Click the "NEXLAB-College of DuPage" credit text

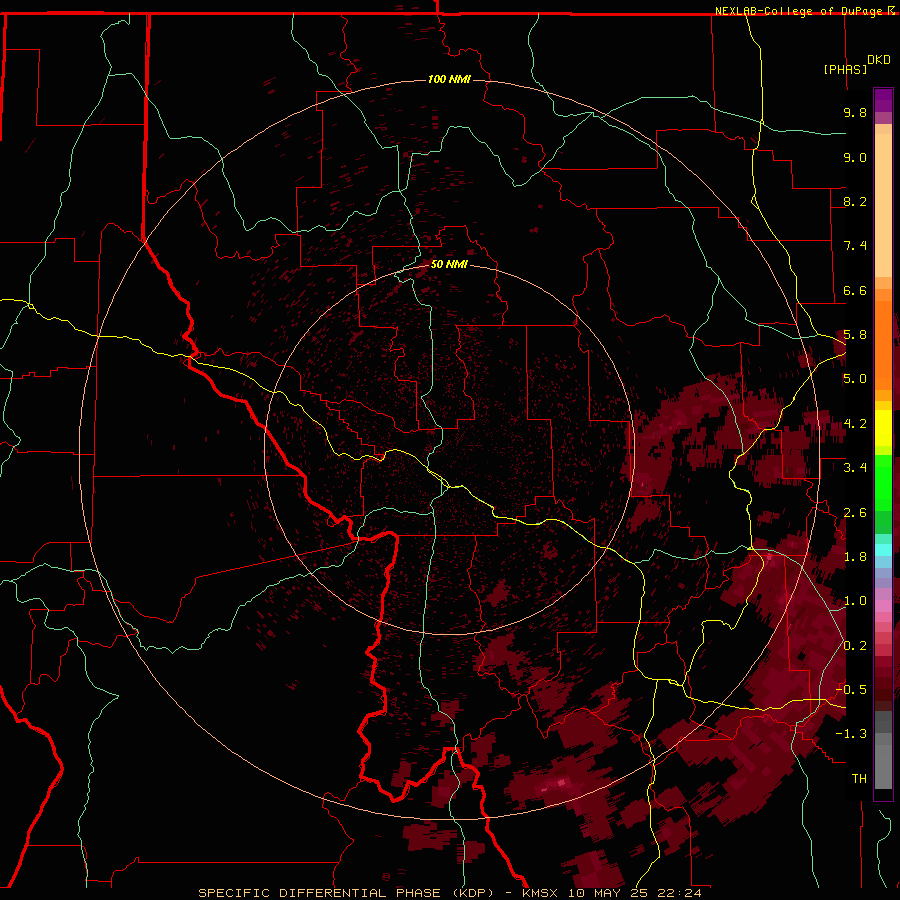[798, 11]
